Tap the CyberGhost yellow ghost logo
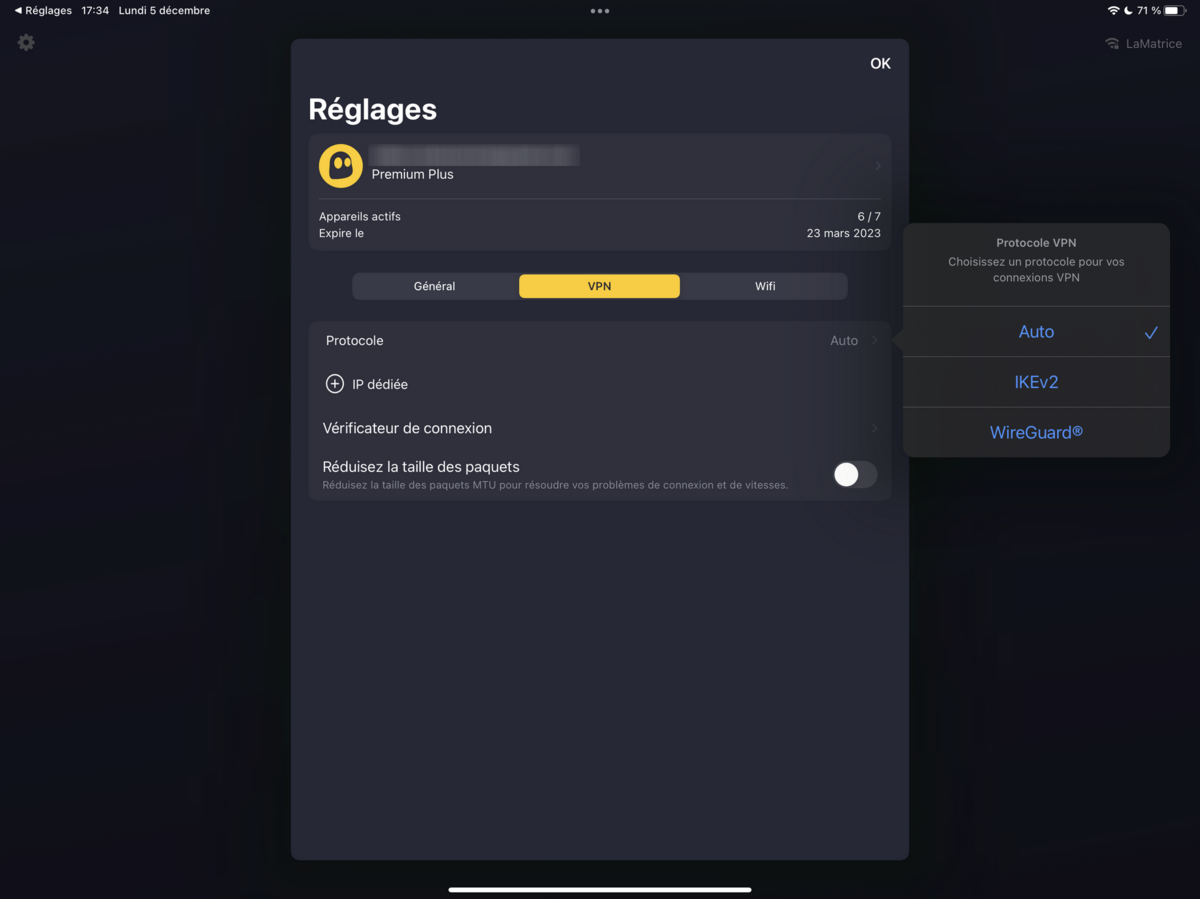Screen dimensions: 1200x899 (340, 166)
